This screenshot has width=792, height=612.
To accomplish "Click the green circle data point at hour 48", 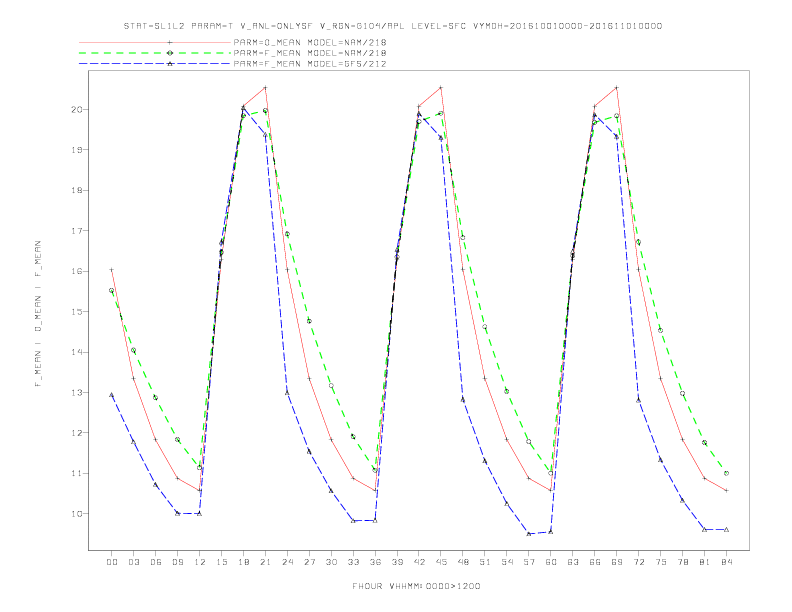I will tap(463, 237).
